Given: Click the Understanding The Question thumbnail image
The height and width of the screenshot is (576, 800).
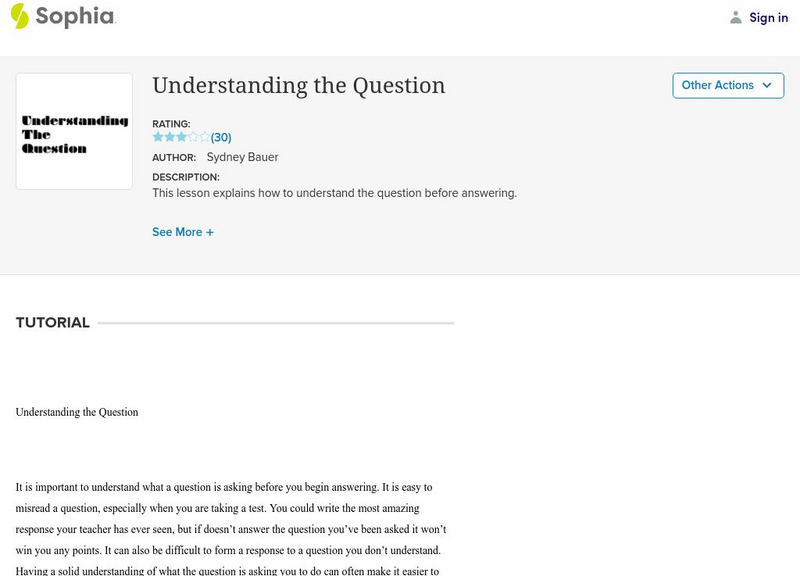Looking at the screenshot, I should (x=74, y=132).
